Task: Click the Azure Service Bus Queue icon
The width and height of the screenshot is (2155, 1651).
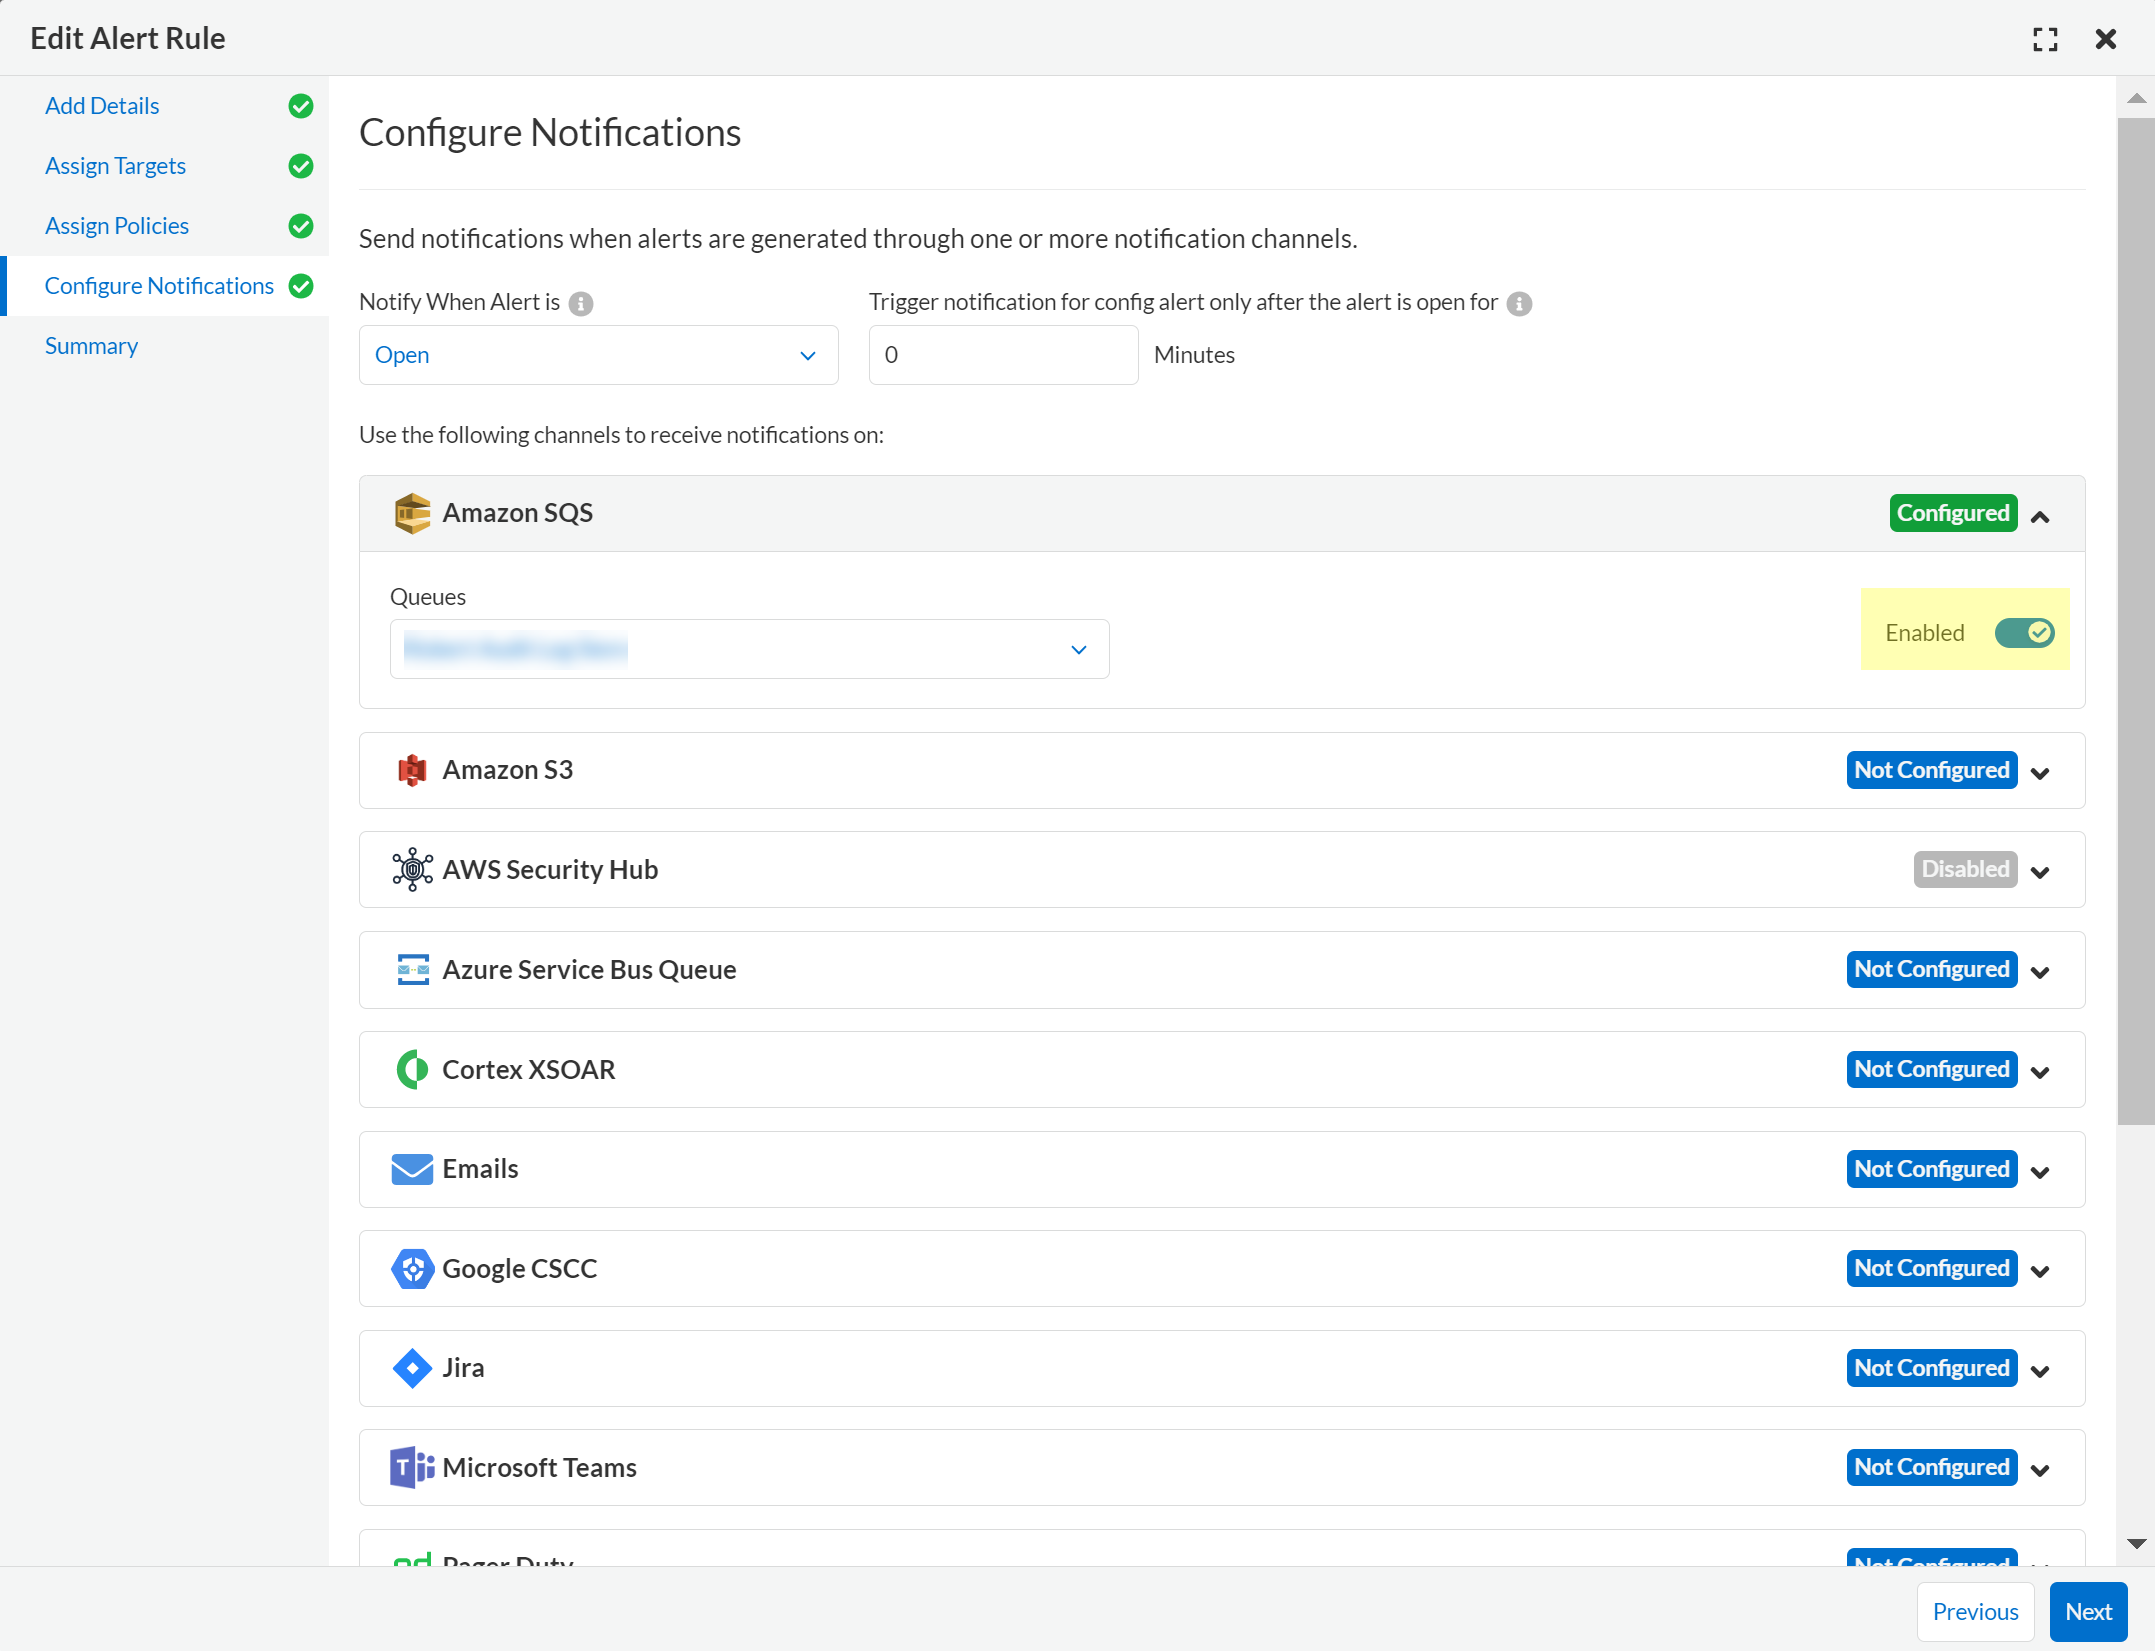Action: click(x=412, y=970)
